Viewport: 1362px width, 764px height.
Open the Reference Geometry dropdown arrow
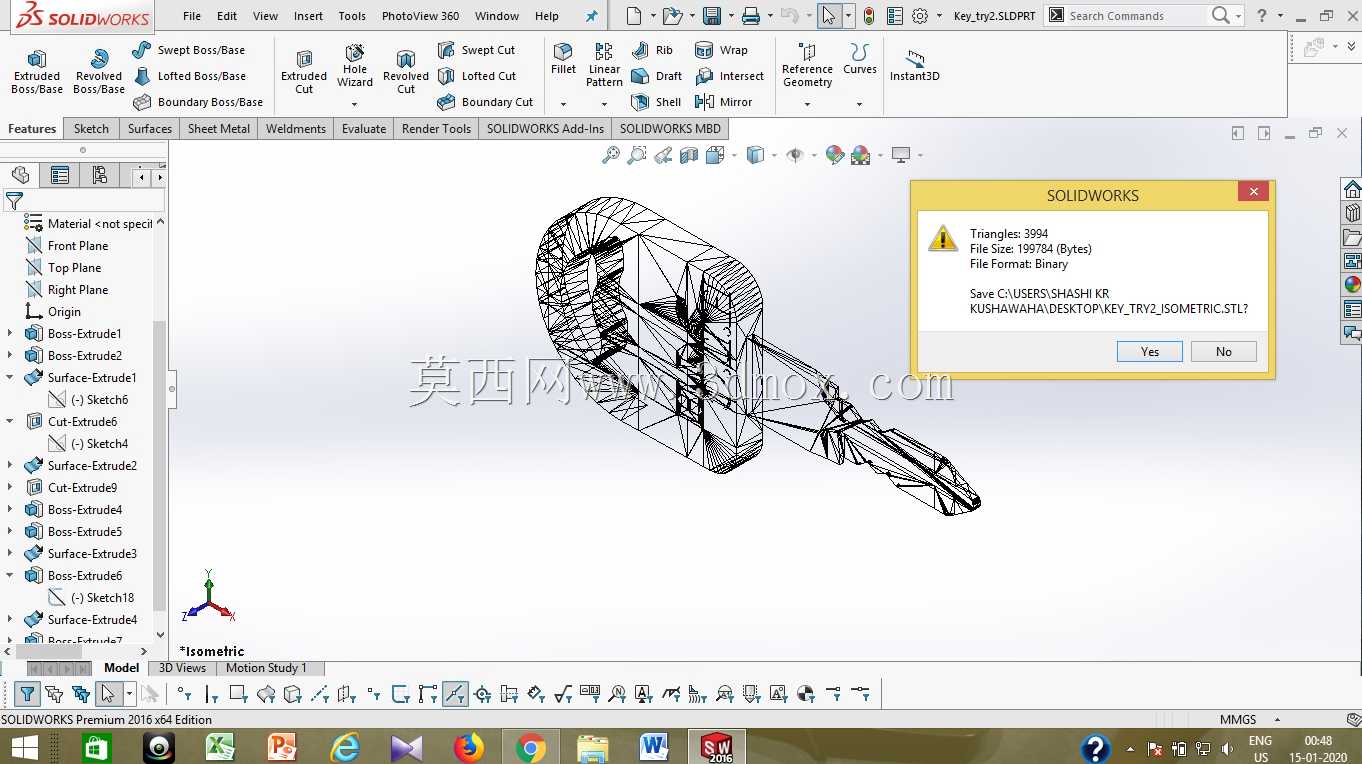(x=807, y=104)
